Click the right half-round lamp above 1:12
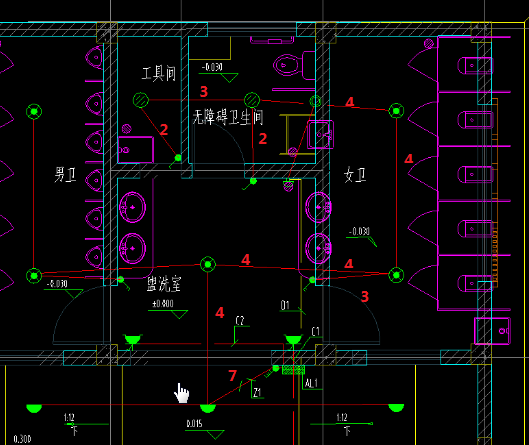 pos(396,408)
